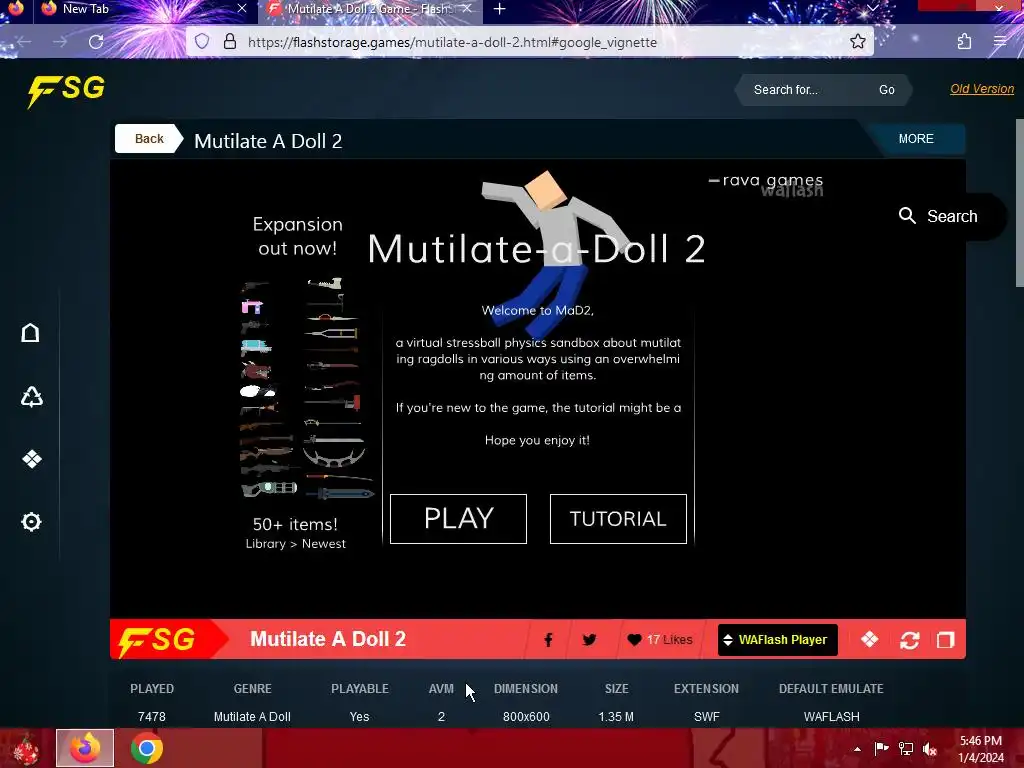Click the padlock site info icon
Viewport: 1024px width, 768px height.
coord(229,42)
